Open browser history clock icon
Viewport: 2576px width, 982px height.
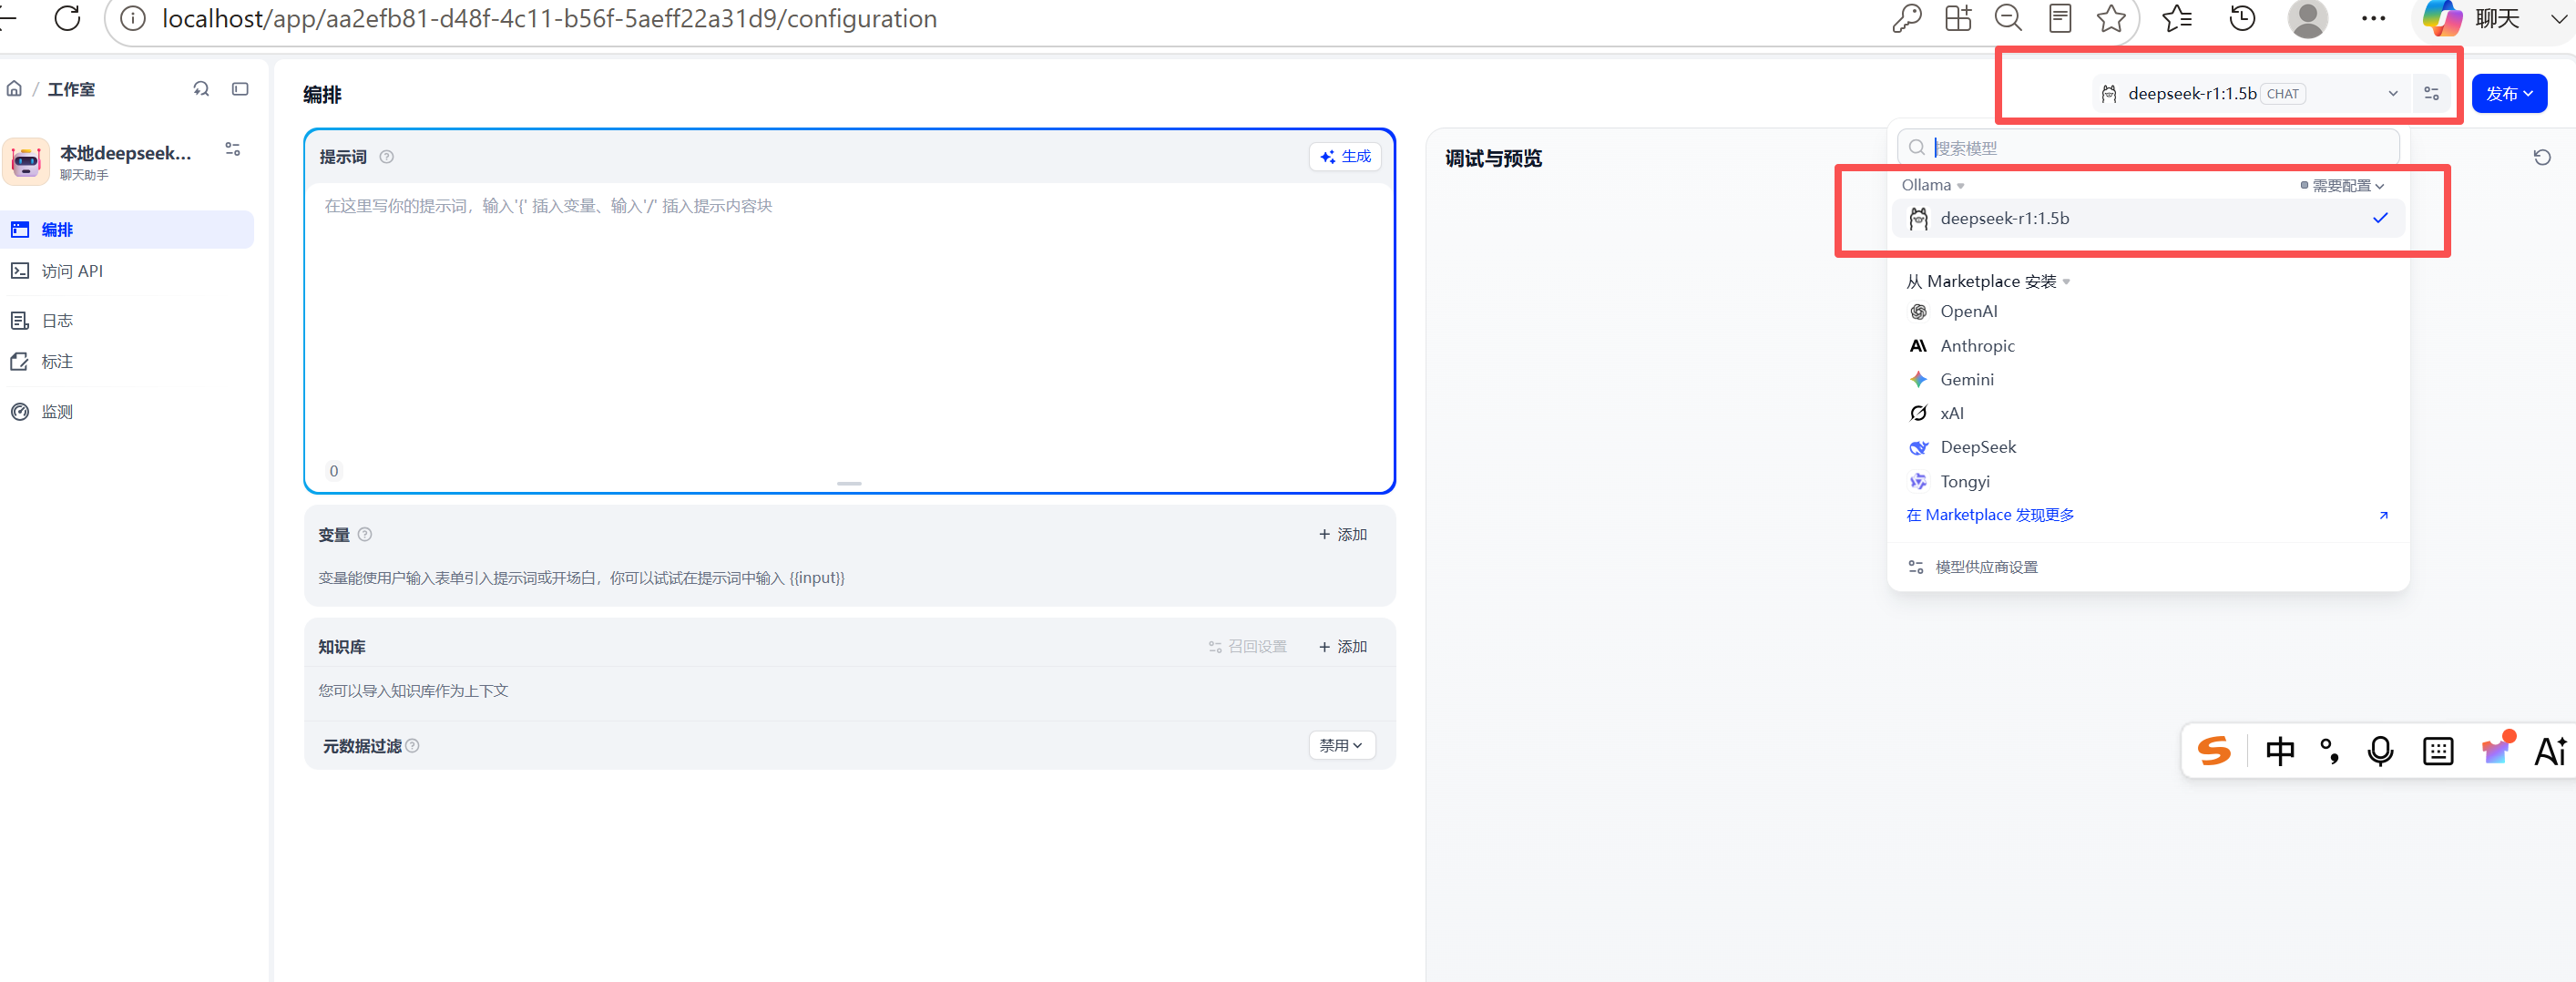coord(2242,18)
